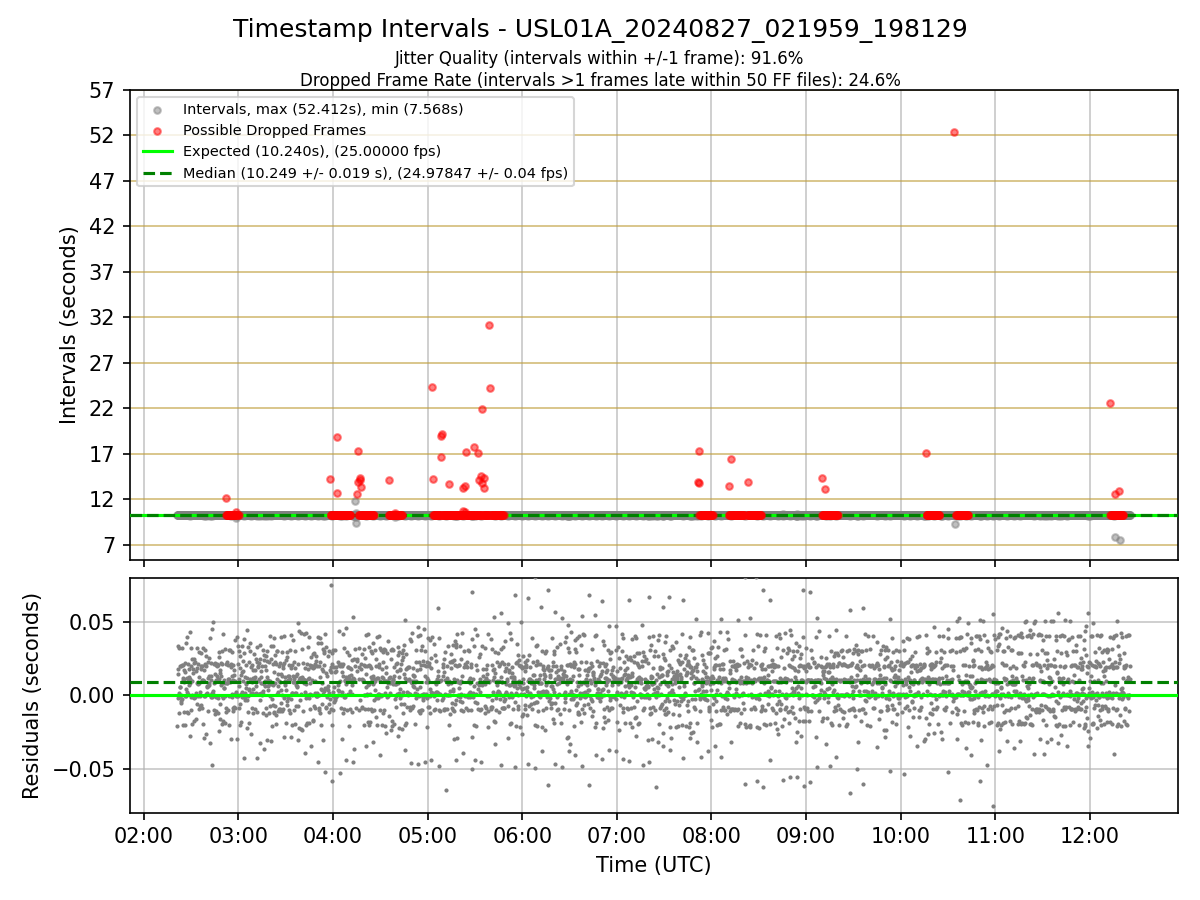This screenshot has width=1200, height=900.
Task: Click the 12:00 x-axis tick label
Action: [1090, 836]
